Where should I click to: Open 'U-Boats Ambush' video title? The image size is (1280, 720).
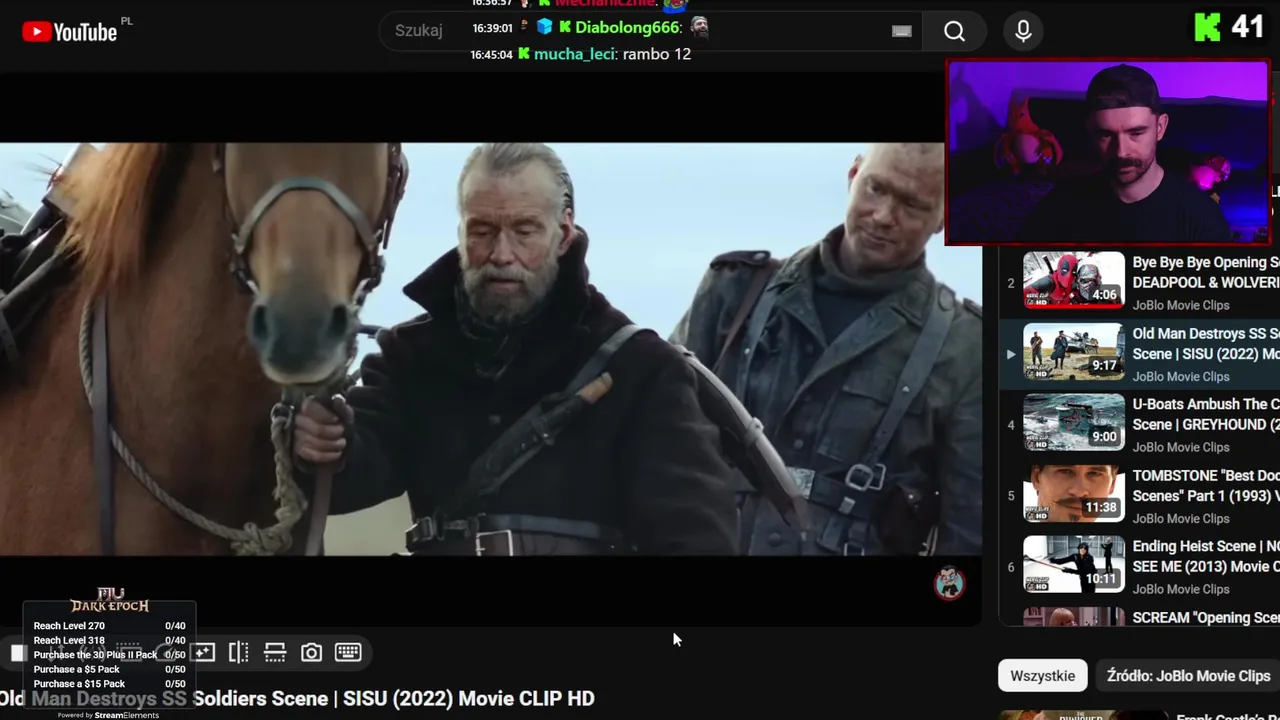pyautogui.click(x=1206, y=414)
